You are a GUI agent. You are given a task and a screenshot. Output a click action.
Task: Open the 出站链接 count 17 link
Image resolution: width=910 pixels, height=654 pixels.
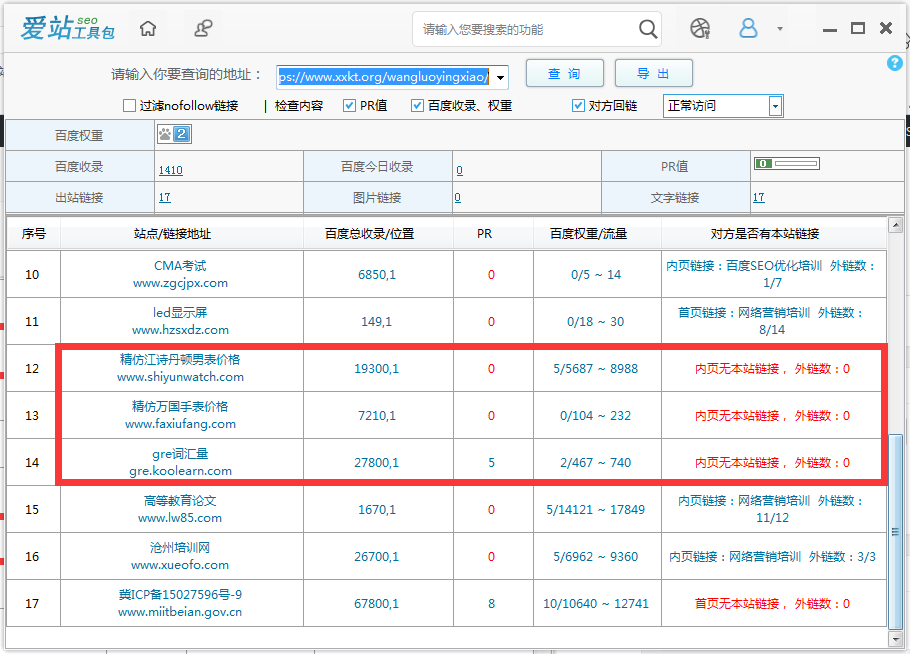point(165,197)
